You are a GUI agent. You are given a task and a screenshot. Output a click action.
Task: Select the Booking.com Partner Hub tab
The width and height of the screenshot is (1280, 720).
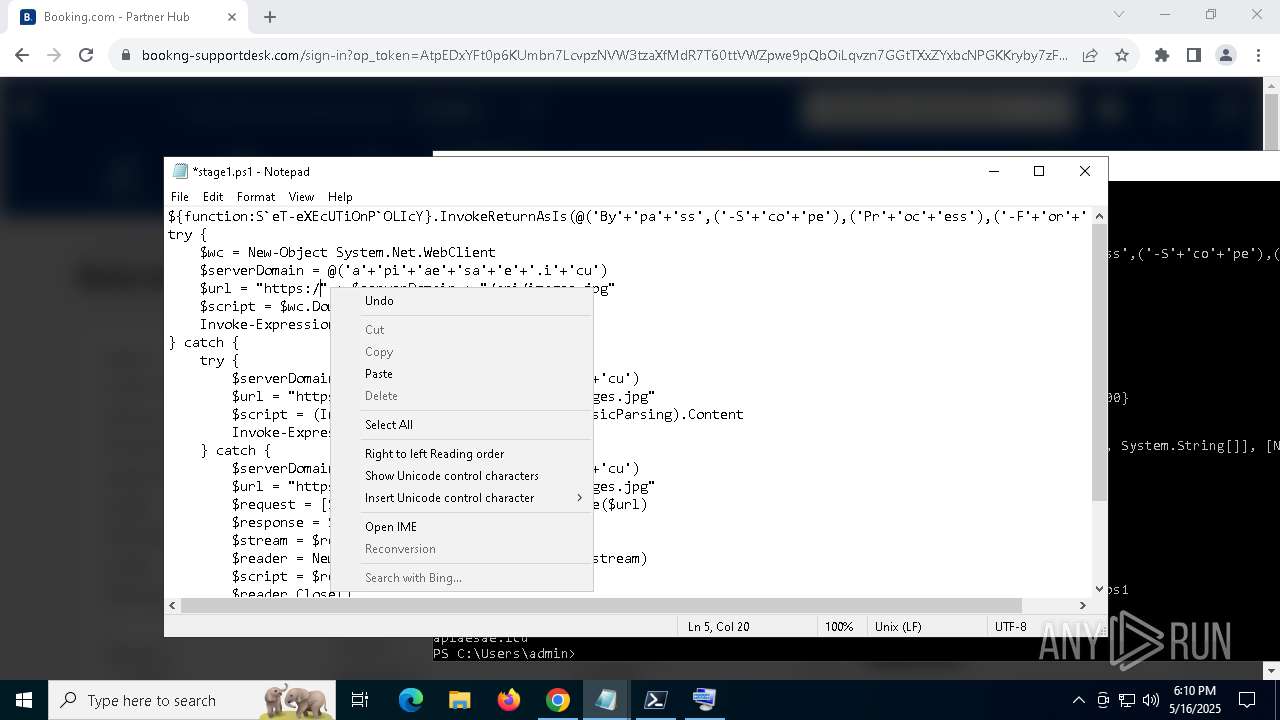[128, 17]
